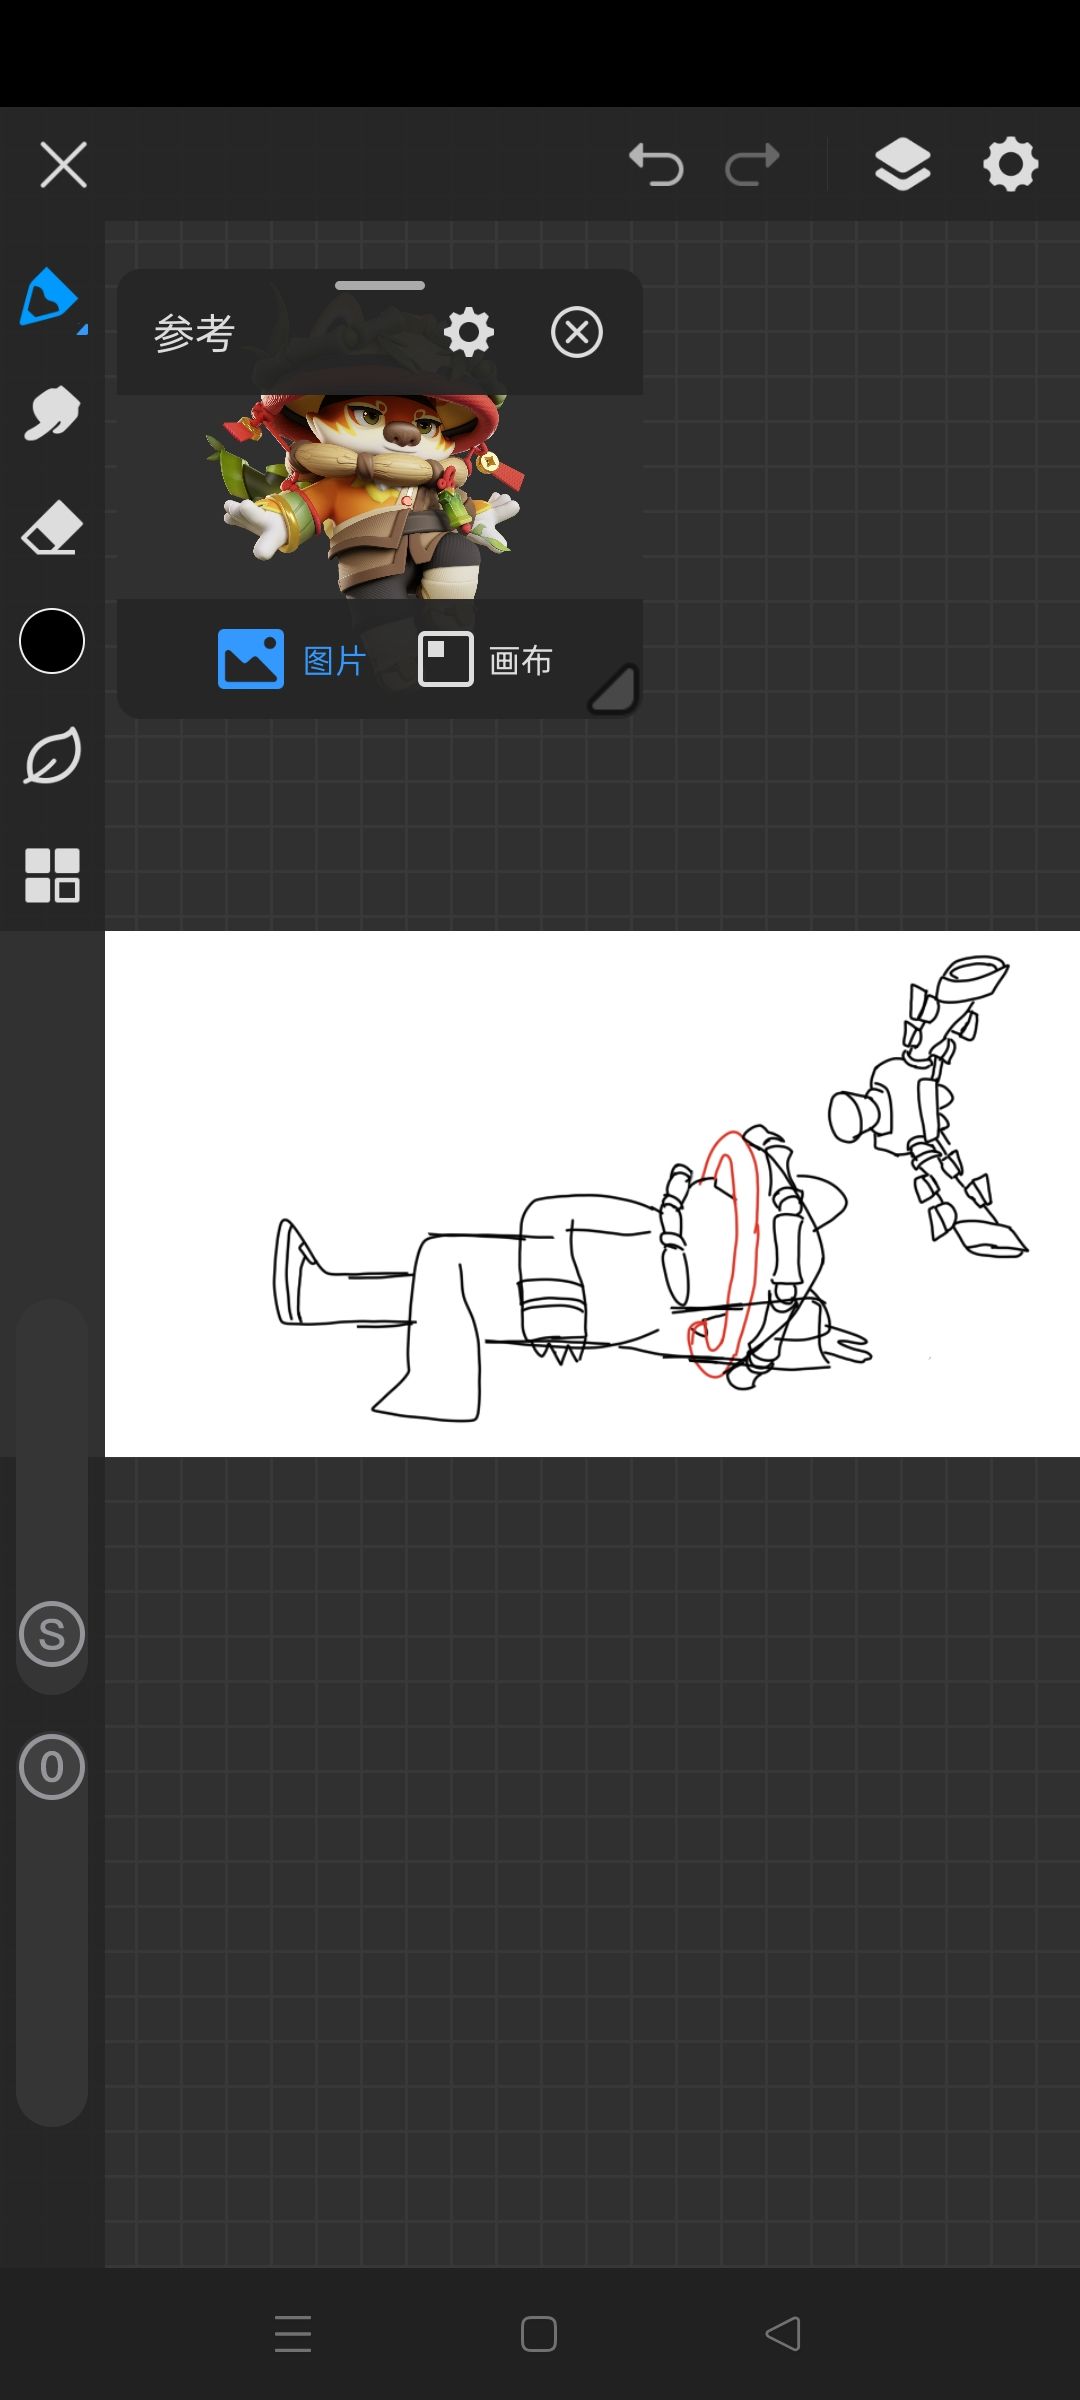Viewport: 1080px width, 2400px height.
Task: Open the leaf-shaped tool
Action: pos(52,757)
